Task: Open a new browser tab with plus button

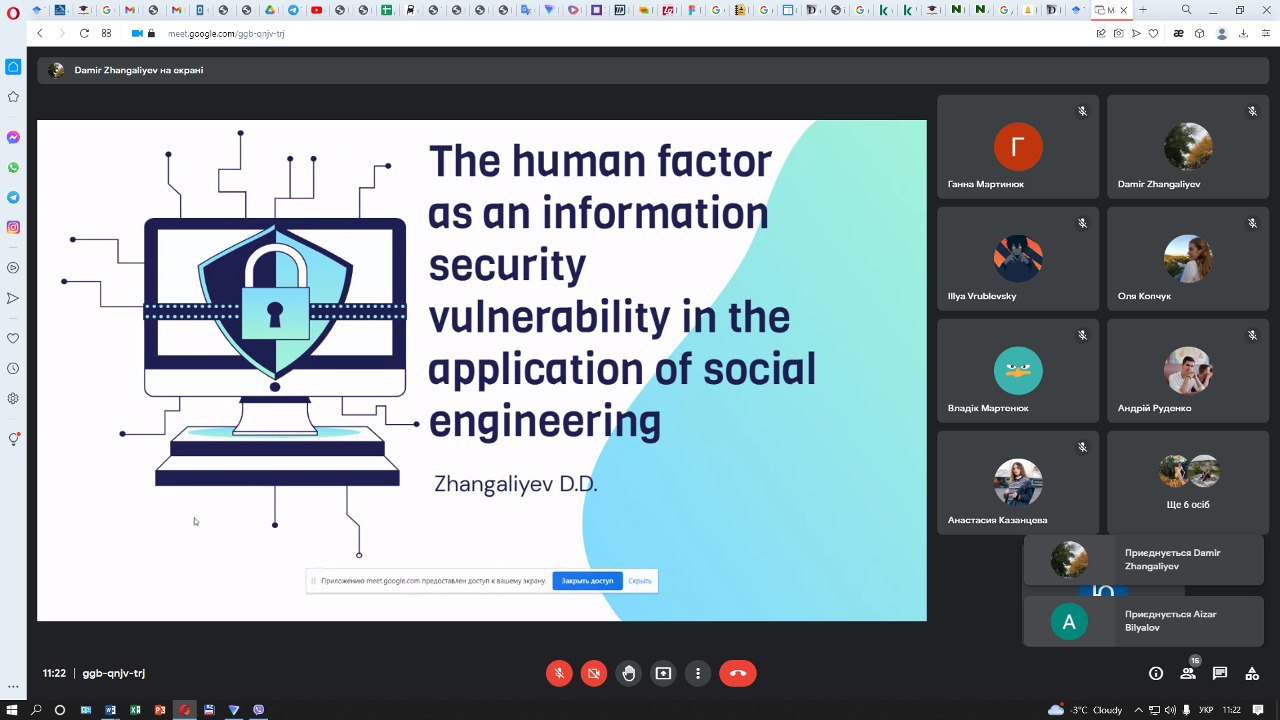Action: click(1143, 10)
